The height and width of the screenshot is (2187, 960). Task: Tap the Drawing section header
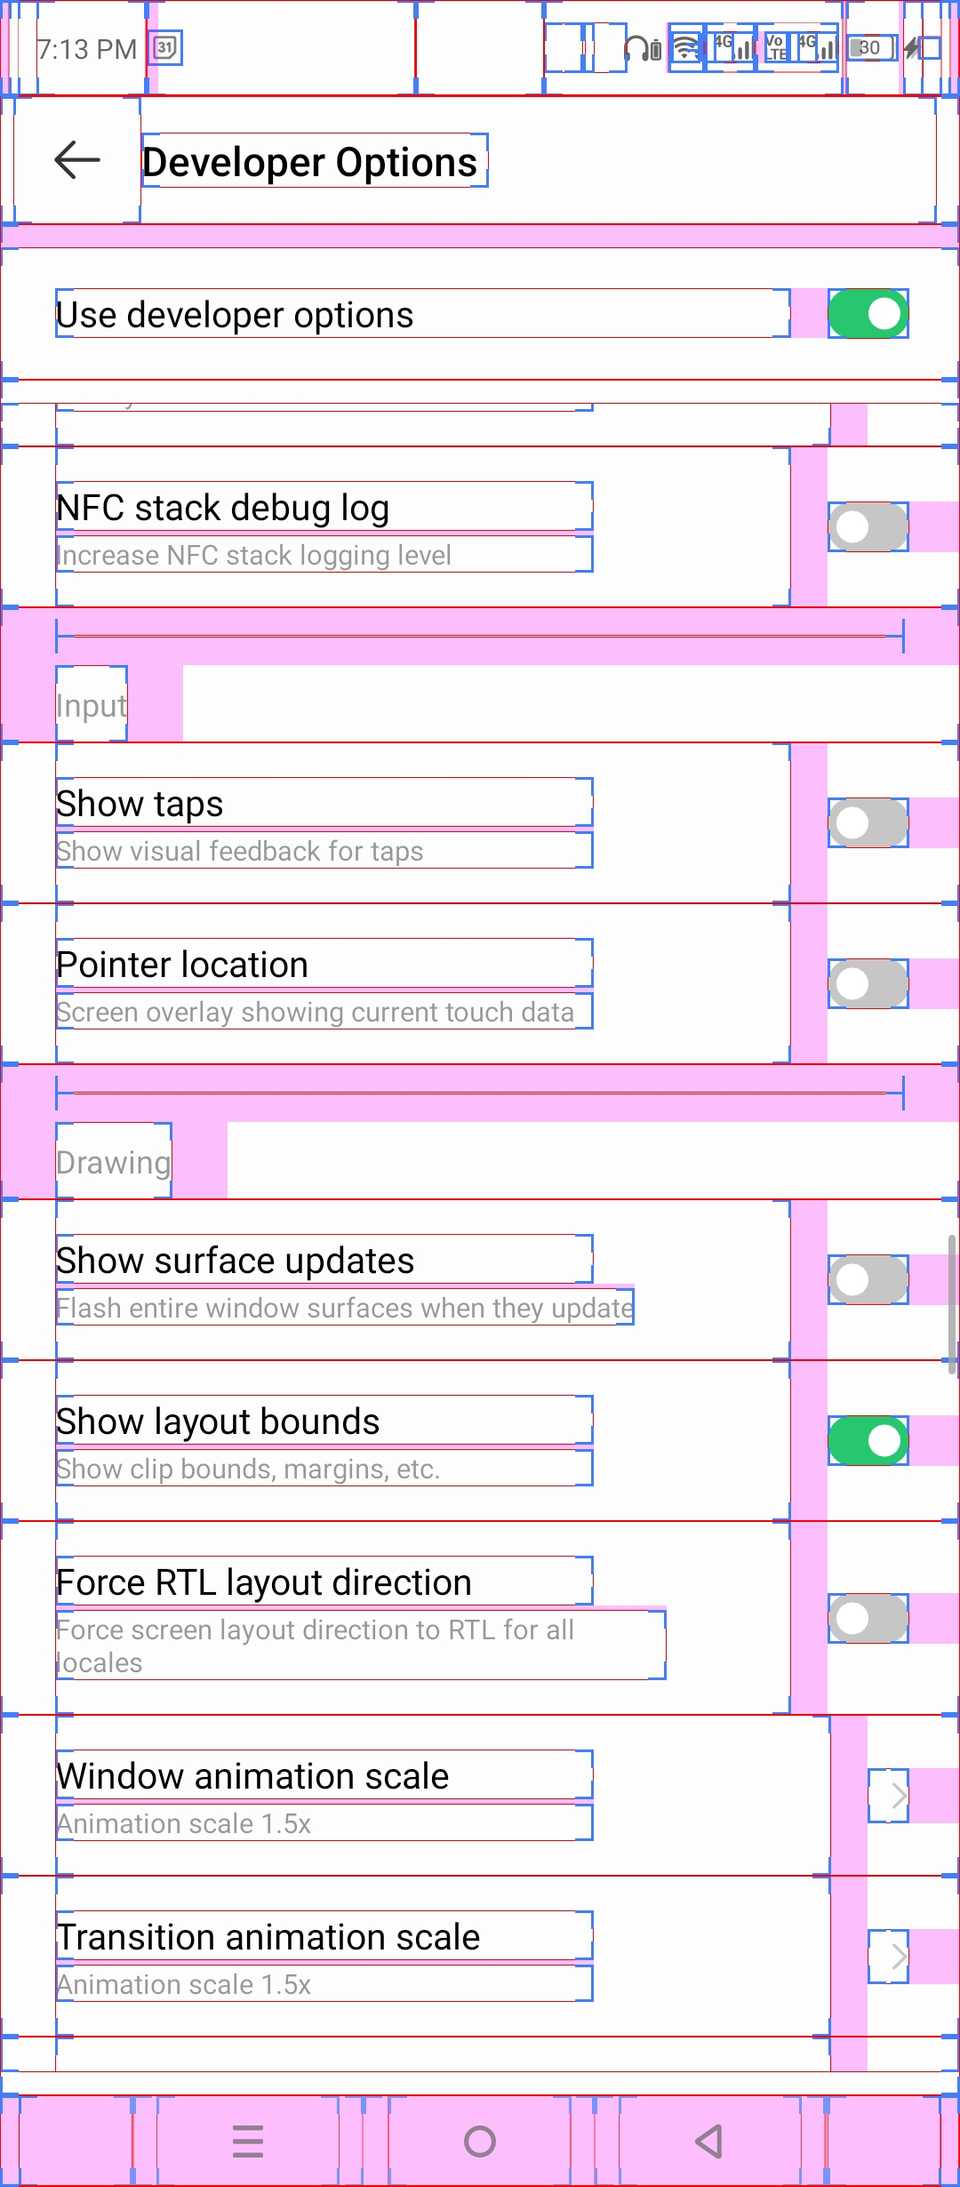pos(113,1162)
